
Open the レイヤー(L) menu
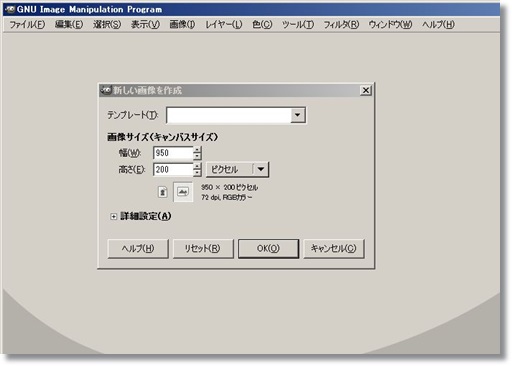point(224,24)
